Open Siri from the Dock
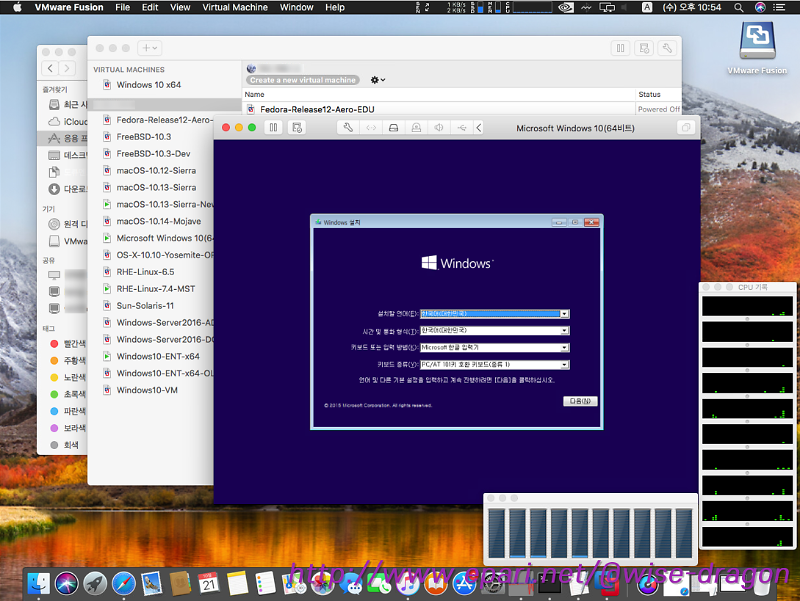This screenshot has width=800, height=601. click(x=67, y=584)
